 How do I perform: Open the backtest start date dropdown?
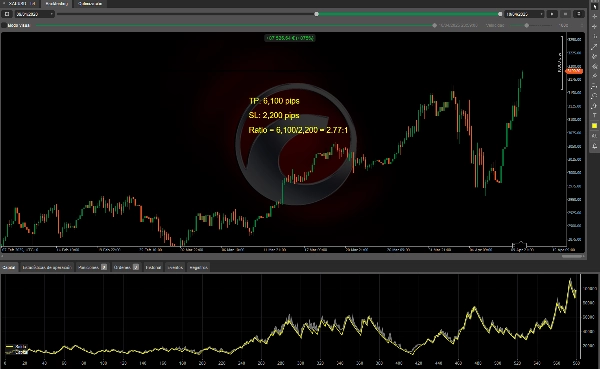coord(34,14)
